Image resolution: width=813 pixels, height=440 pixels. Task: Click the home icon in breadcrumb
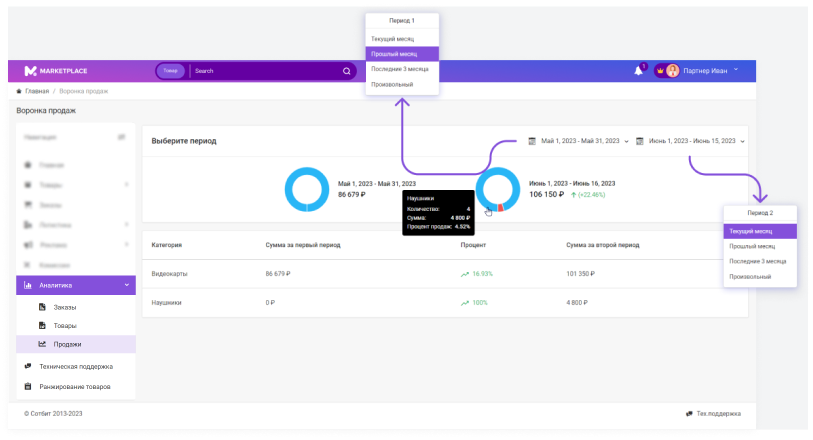(x=20, y=91)
